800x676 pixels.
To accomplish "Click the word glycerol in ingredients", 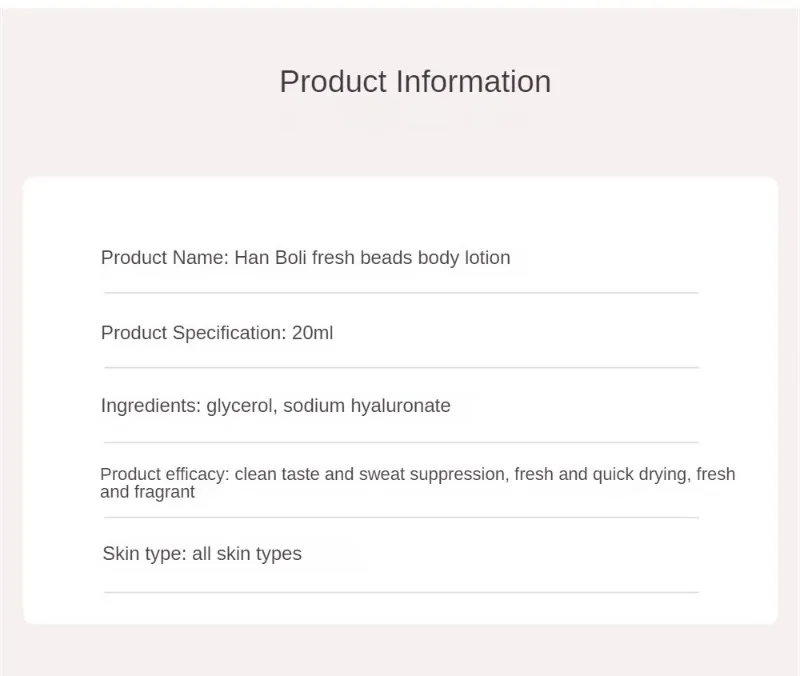I will tap(241, 406).
